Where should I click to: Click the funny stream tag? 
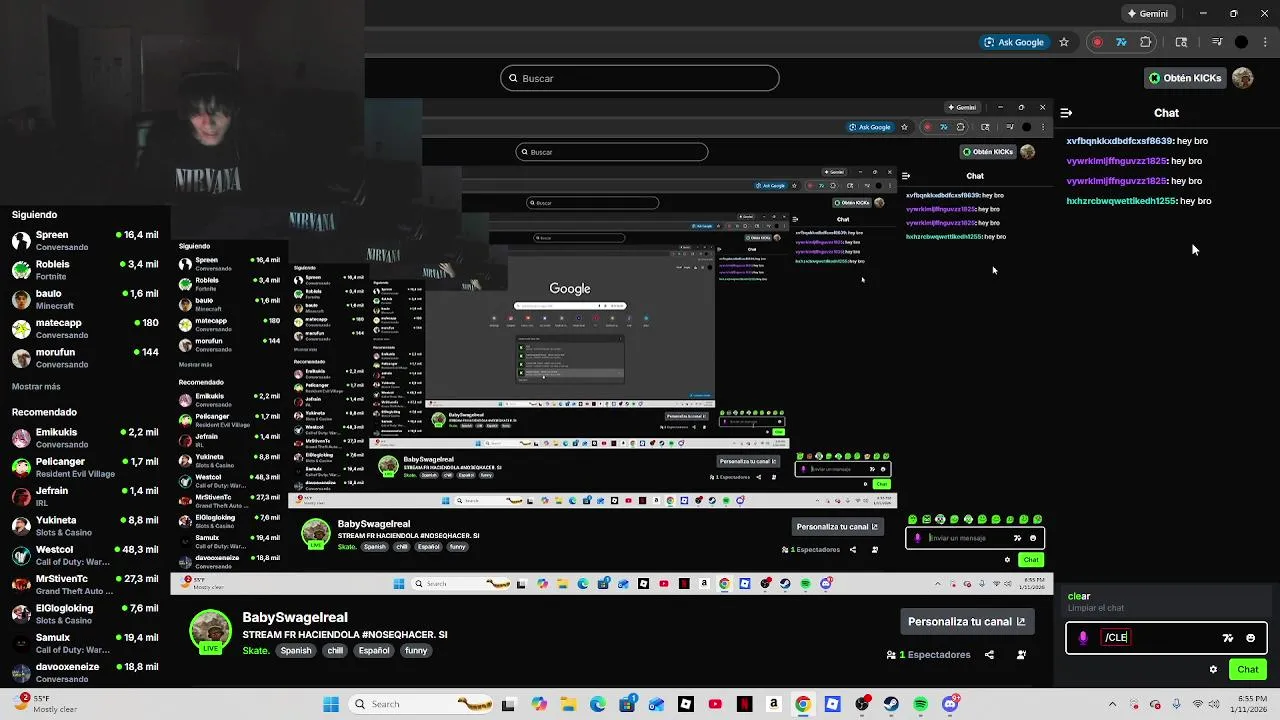click(416, 651)
